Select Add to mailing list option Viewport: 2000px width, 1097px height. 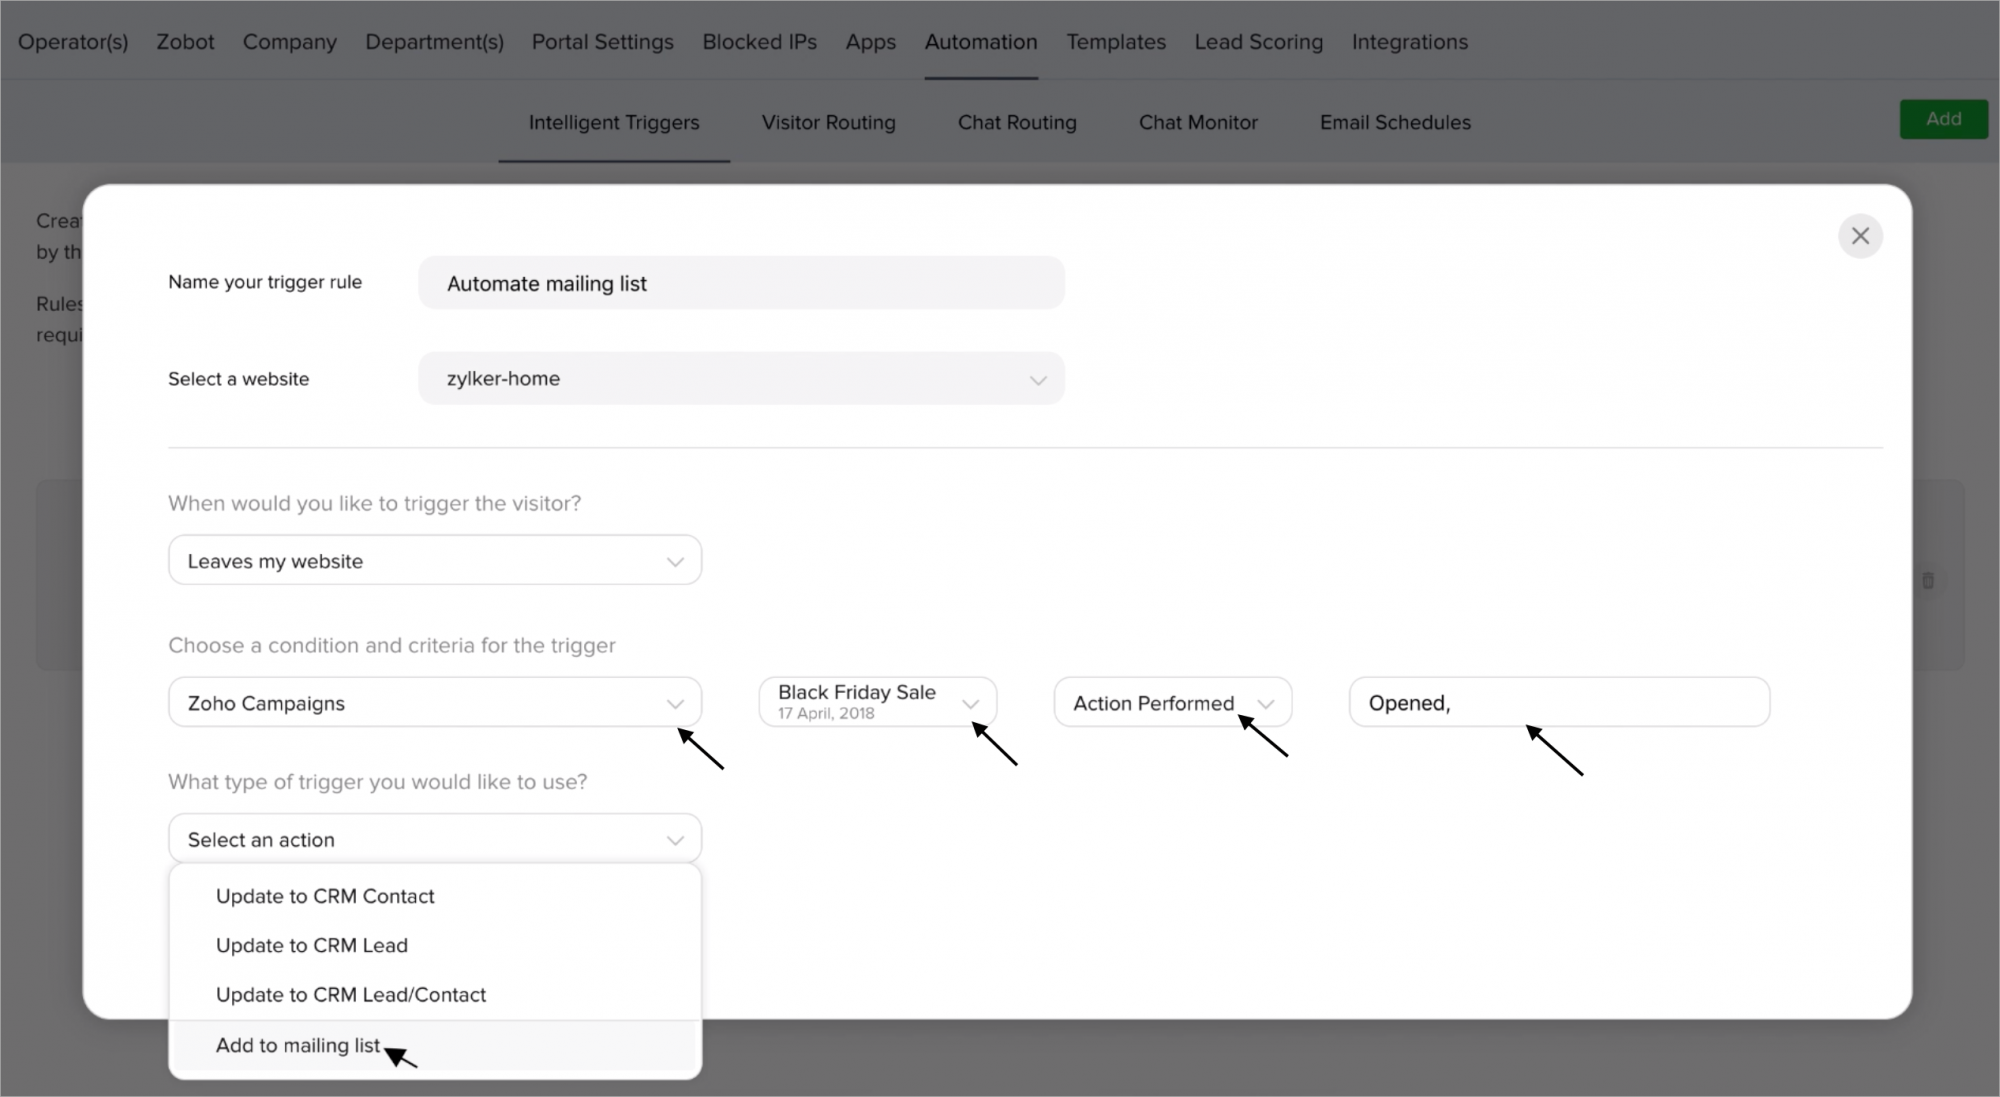point(435,1045)
